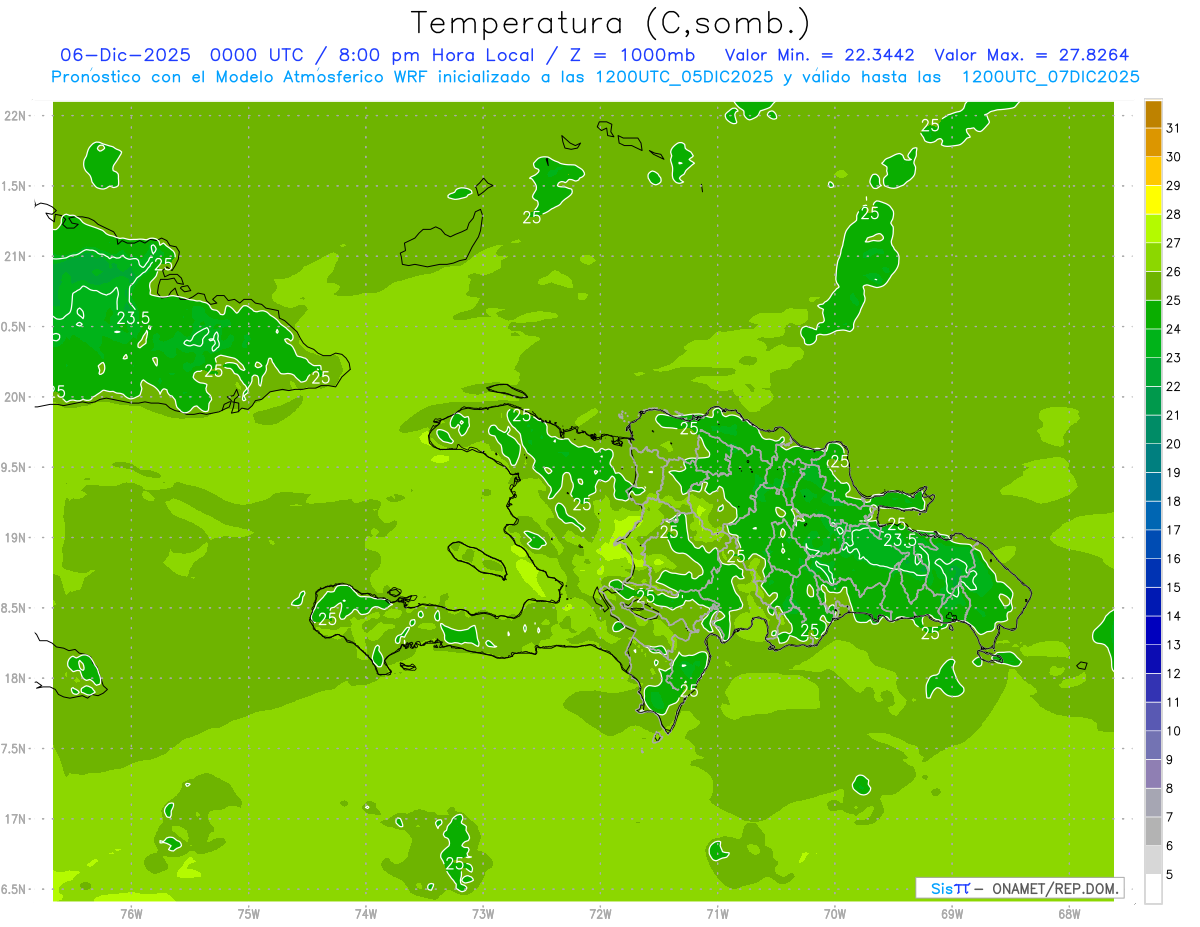Select 'Valor Max. = 27.8264' text
Screen dimensions: 1200x927
coord(1033,55)
